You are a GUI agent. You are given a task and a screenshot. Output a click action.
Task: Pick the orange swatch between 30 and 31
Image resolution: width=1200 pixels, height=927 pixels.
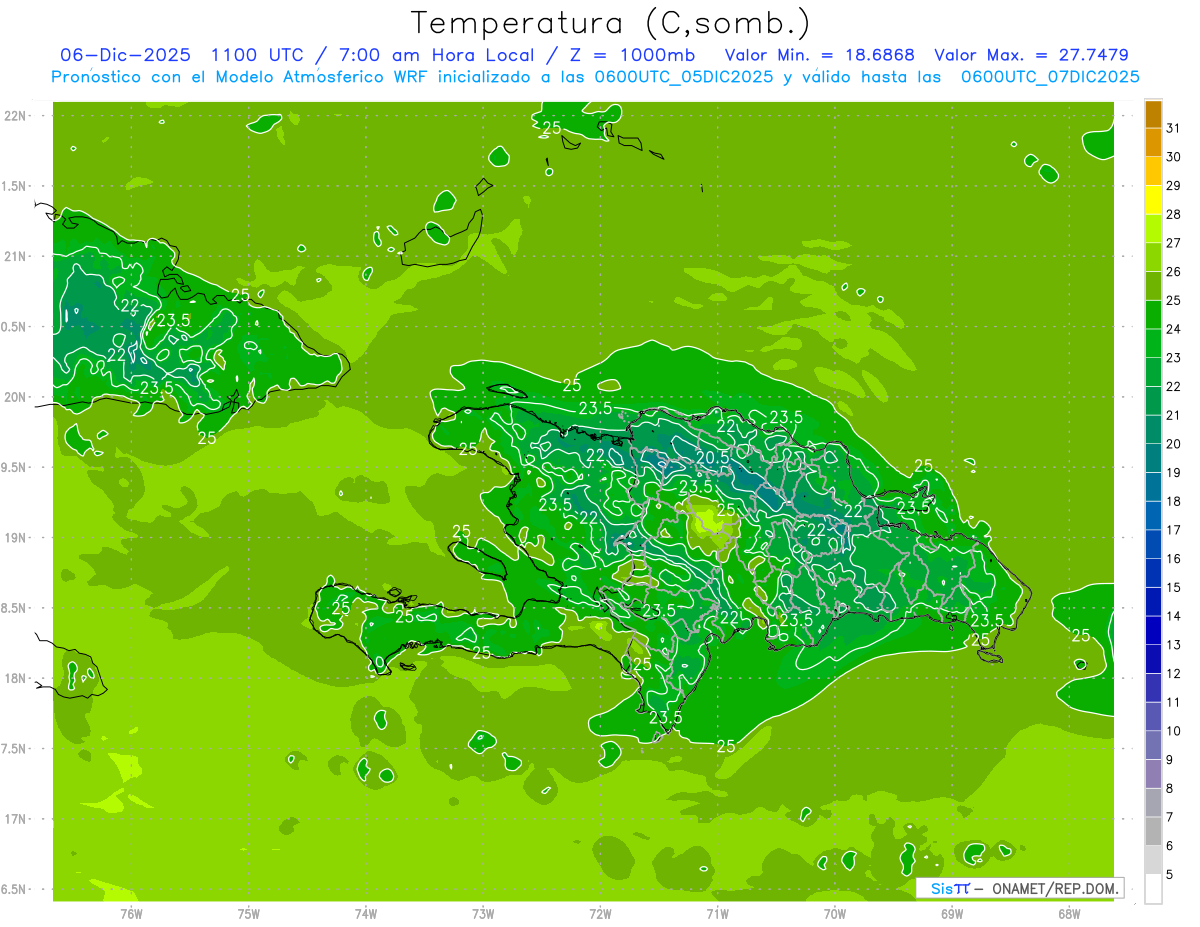point(1153,143)
